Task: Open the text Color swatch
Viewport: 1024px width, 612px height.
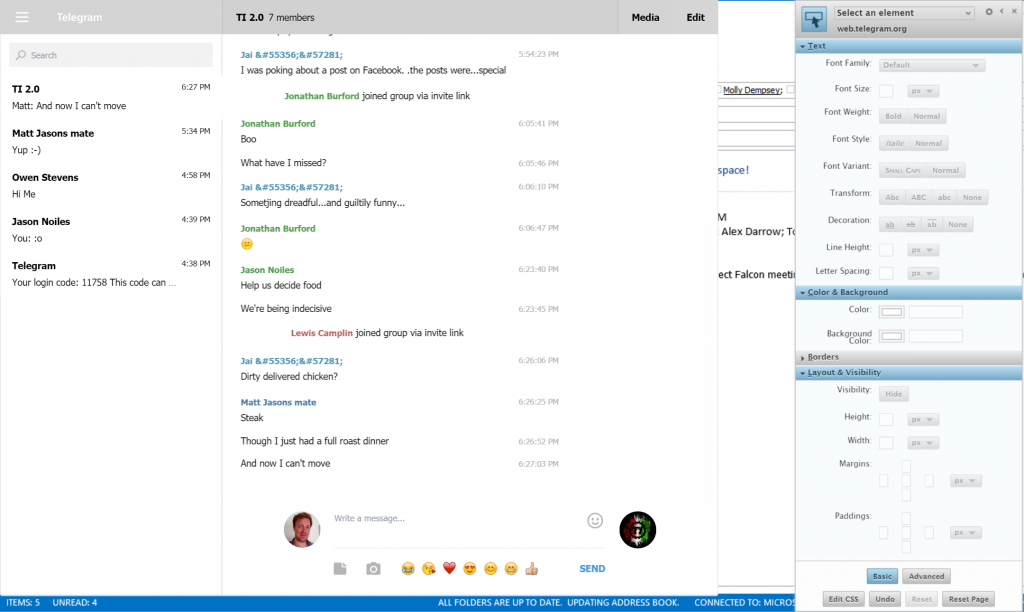Action: tap(891, 312)
